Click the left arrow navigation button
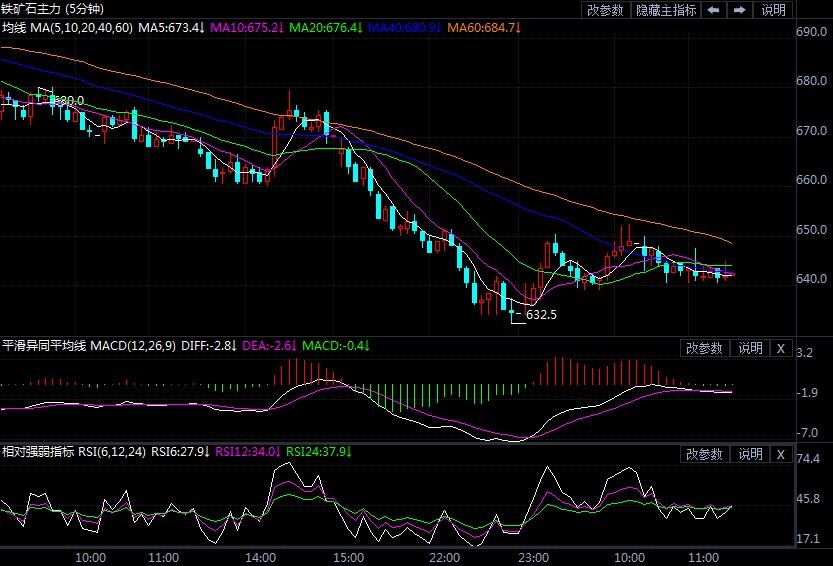The image size is (833, 566). 713,10
